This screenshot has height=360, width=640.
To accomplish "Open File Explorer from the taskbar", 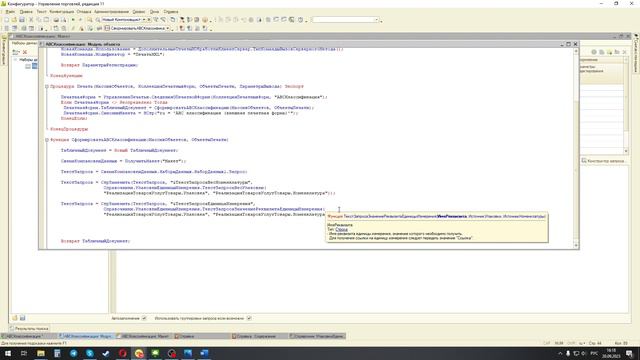I will coord(41,353).
